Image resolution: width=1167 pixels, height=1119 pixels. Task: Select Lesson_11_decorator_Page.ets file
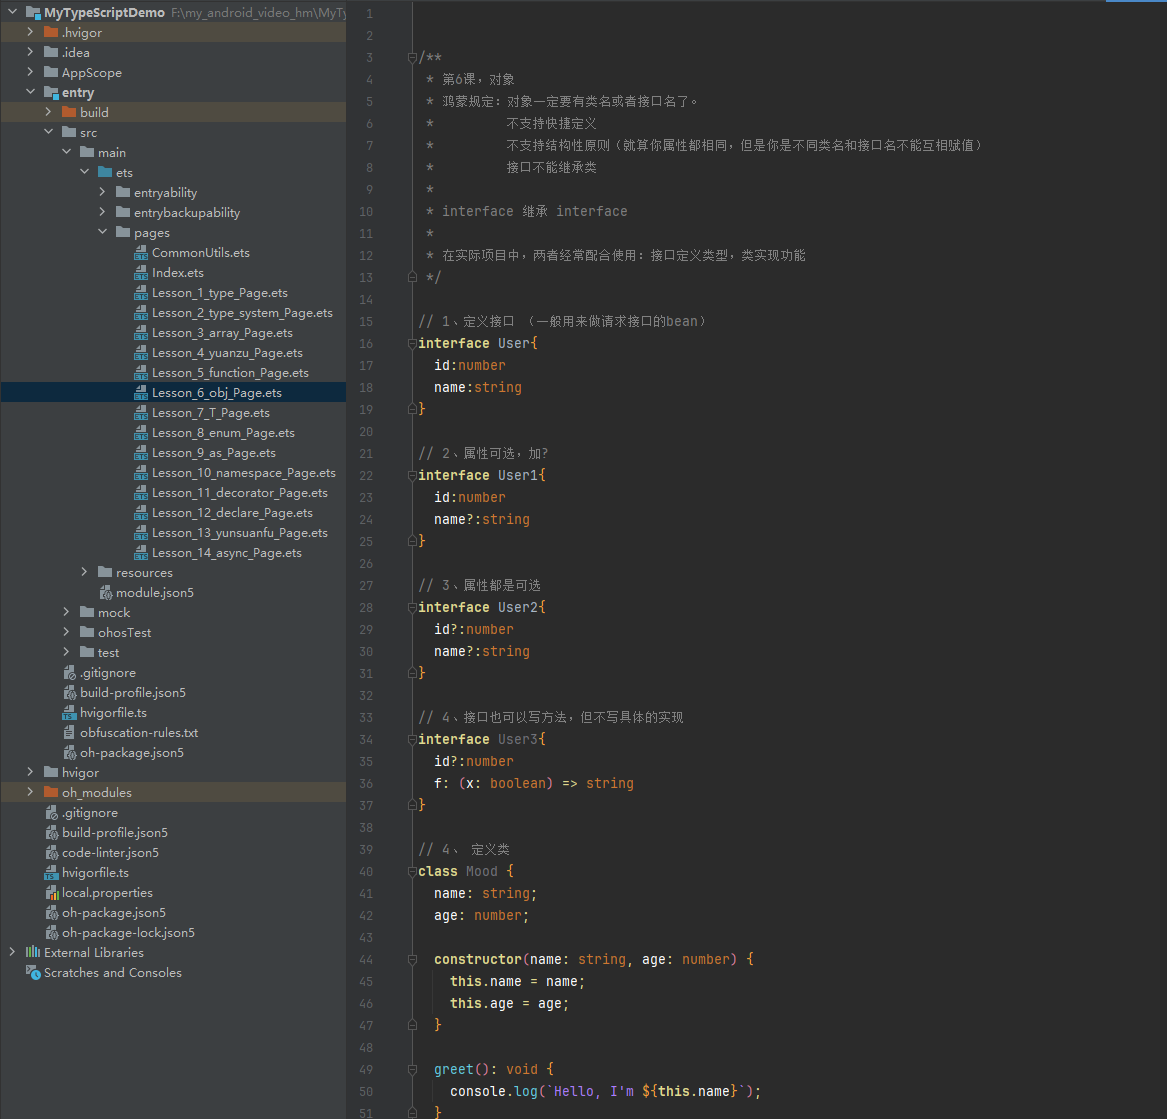[240, 493]
